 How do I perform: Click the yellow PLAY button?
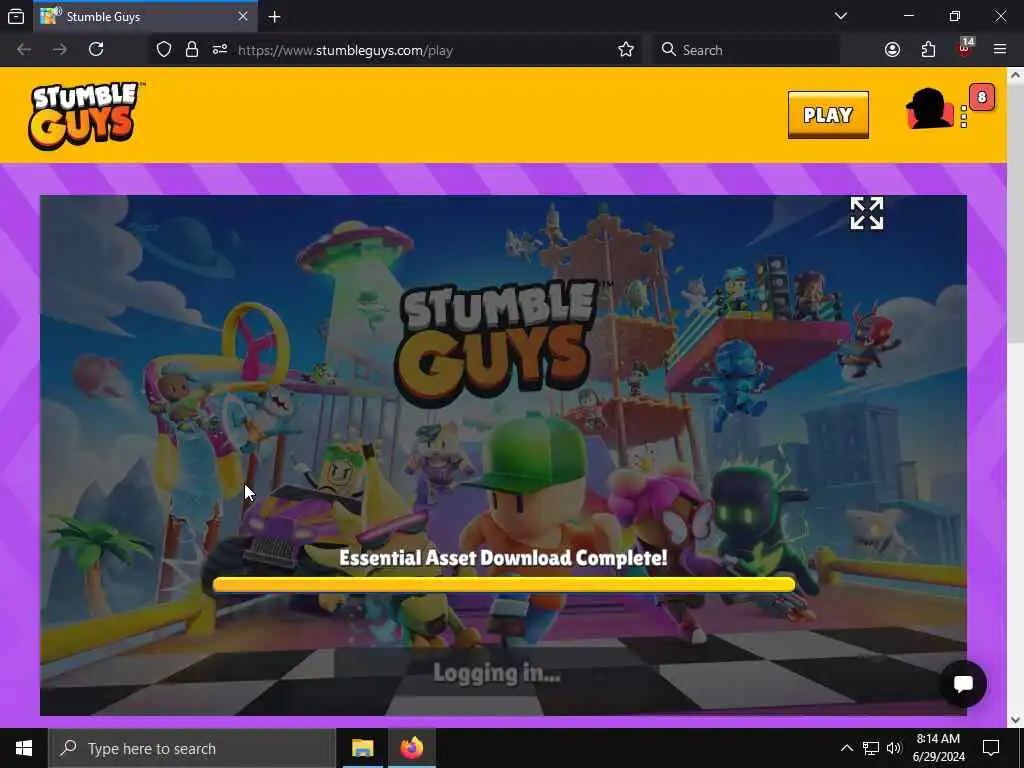828,115
